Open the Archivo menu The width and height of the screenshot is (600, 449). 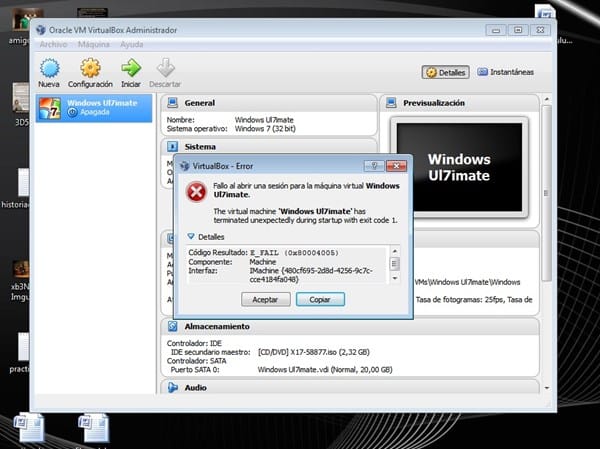click(54, 44)
